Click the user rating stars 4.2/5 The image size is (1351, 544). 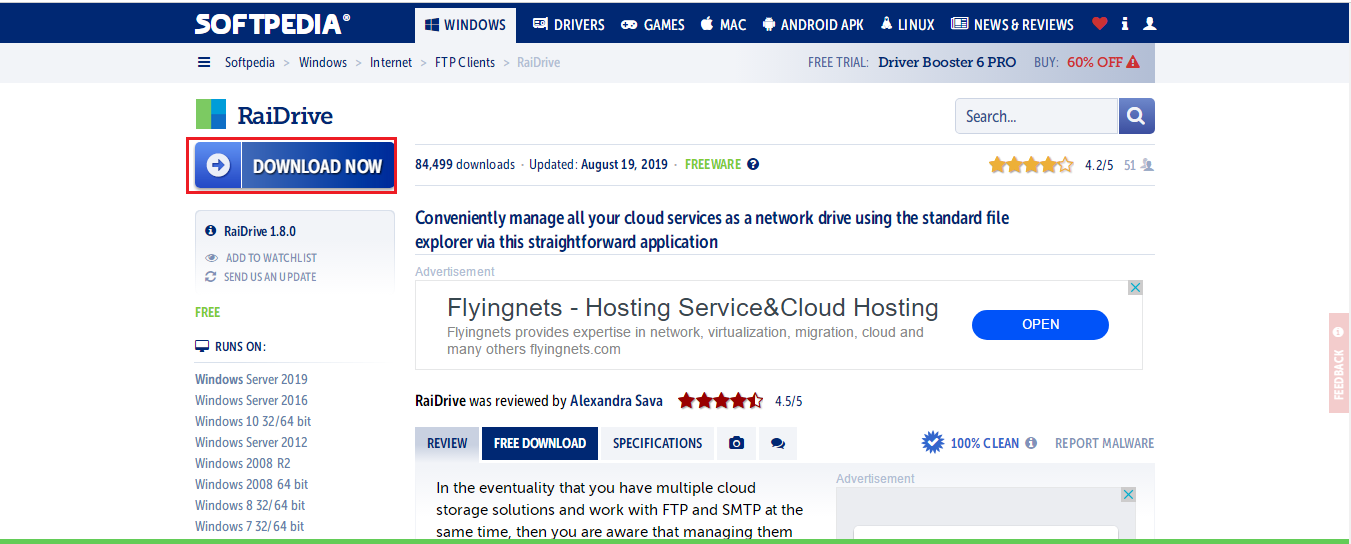pos(1031,165)
